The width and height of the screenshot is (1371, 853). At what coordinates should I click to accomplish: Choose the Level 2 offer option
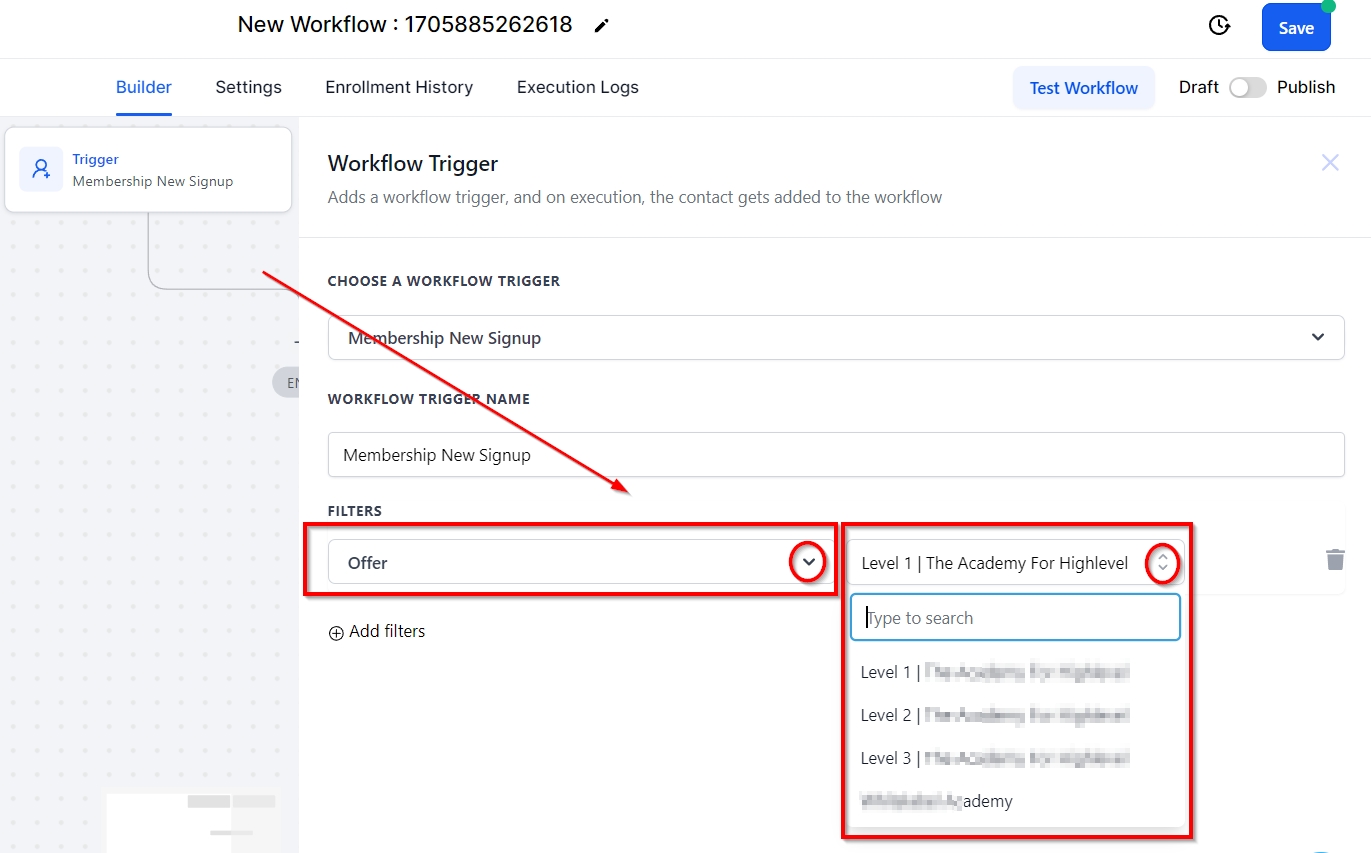(994, 715)
